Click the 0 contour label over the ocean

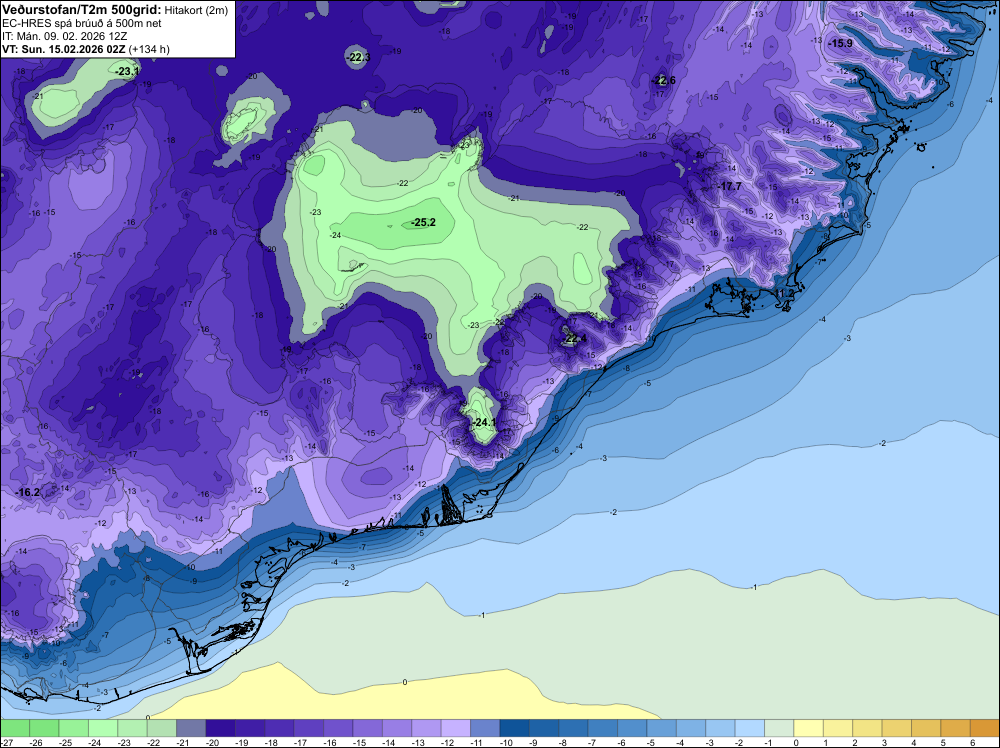coord(405,682)
